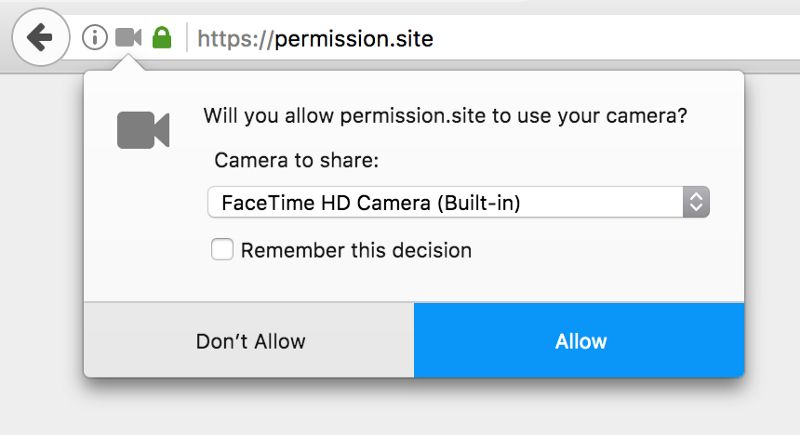
Task: Click the large camera icon in the popup
Action: (143, 130)
